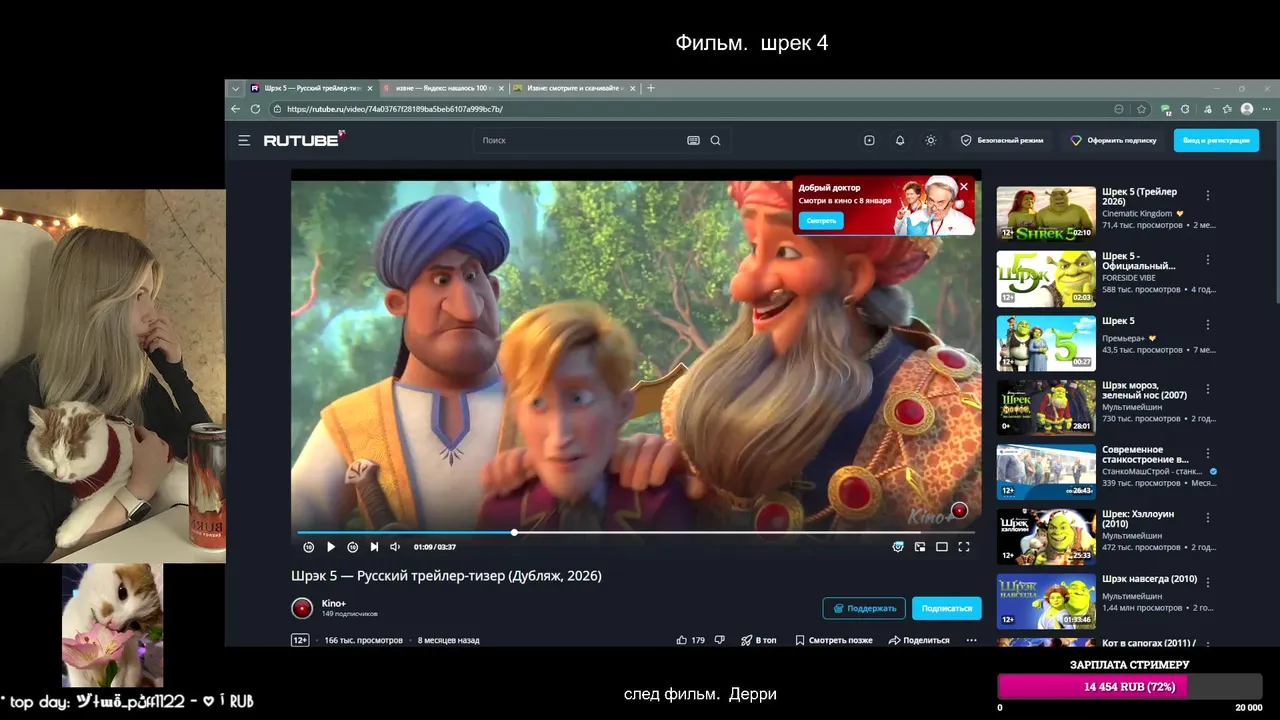Click the RUTUBE logo
Image resolution: width=1280 pixels, height=720 pixels.
tap(304, 140)
